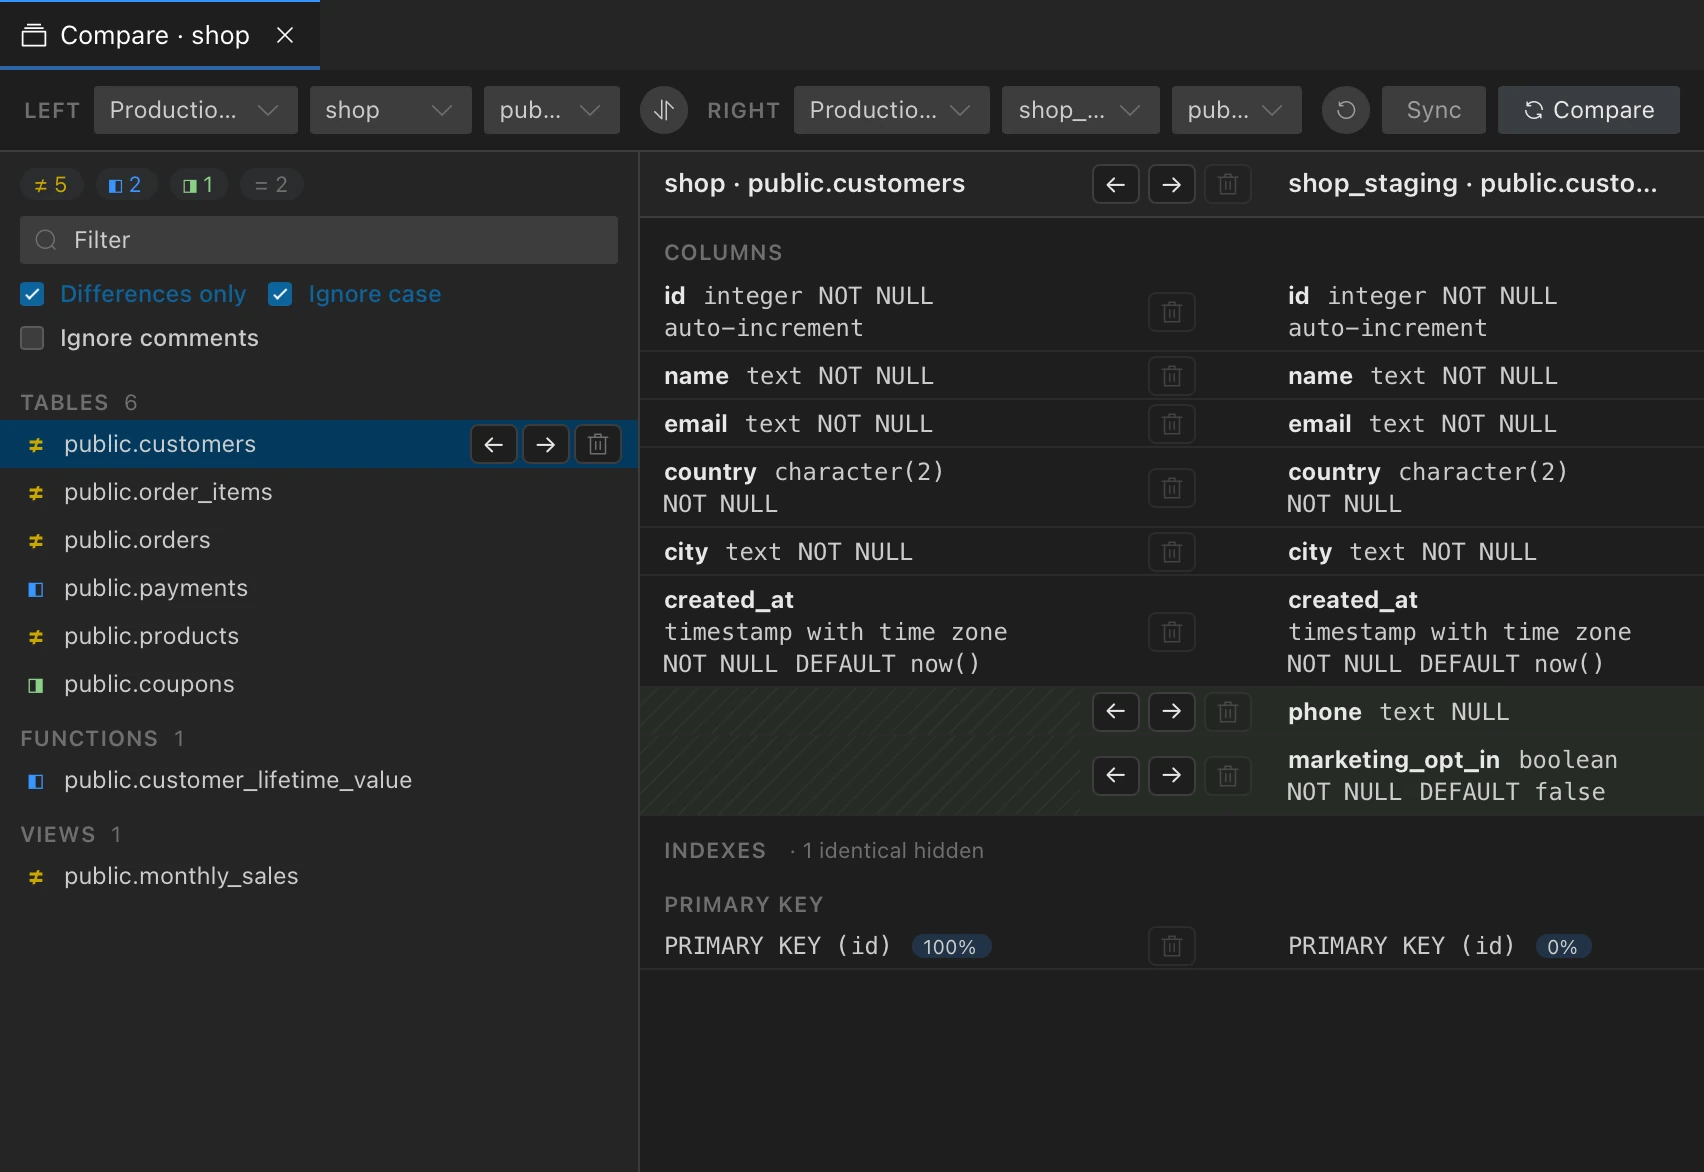Image resolution: width=1704 pixels, height=1172 pixels.
Task: Click trash icon on marketing_opt_in row
Action: coord(1228,776)
